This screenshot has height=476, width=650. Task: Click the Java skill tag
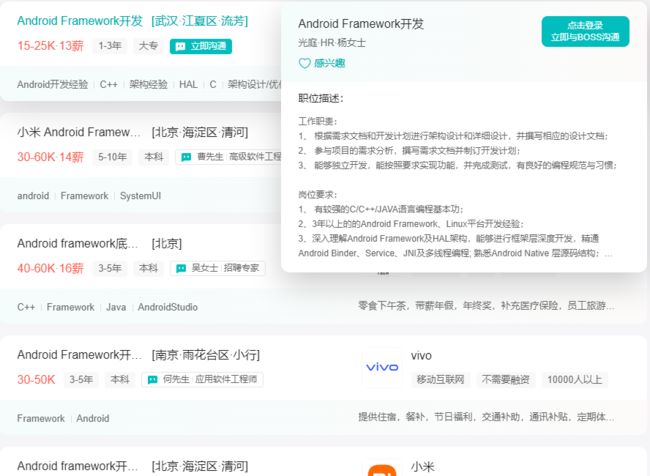(116, 307)
